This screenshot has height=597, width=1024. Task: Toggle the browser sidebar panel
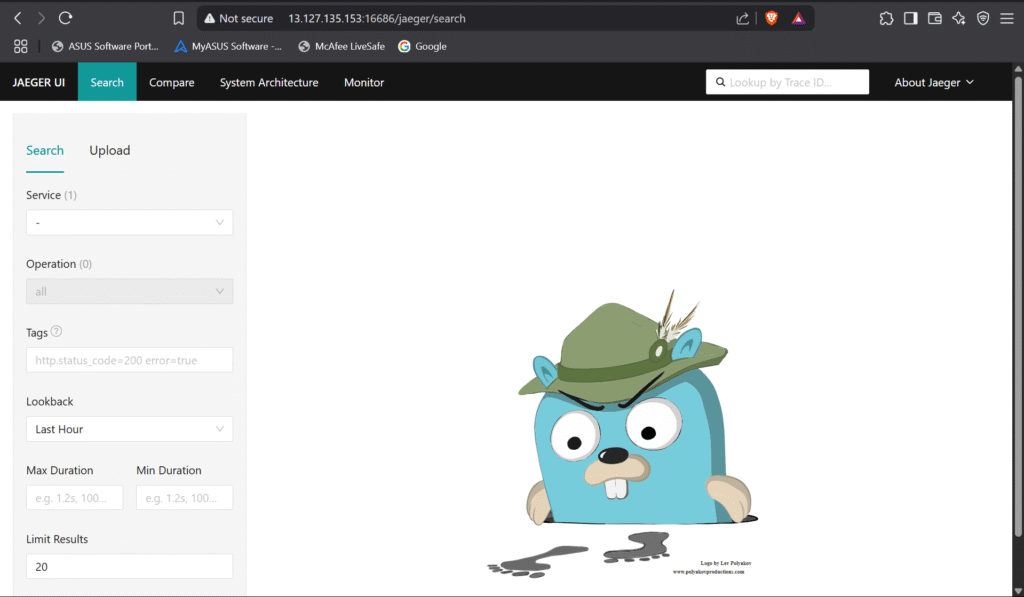coord(910,18)
